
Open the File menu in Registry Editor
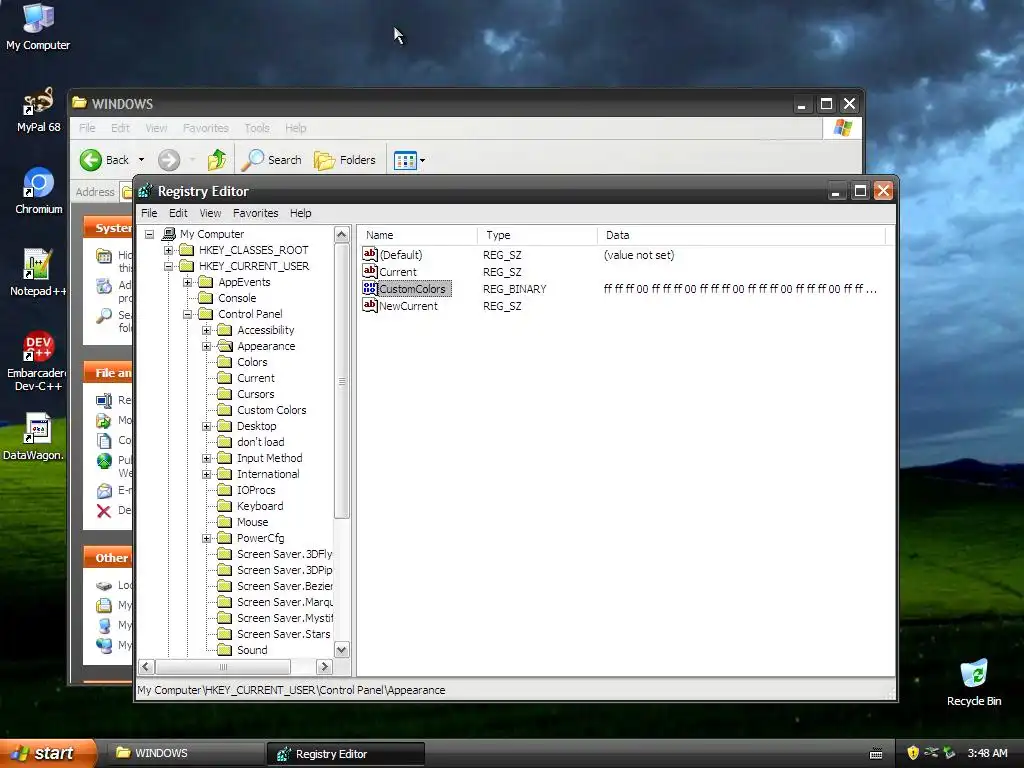tap(149, 213)
